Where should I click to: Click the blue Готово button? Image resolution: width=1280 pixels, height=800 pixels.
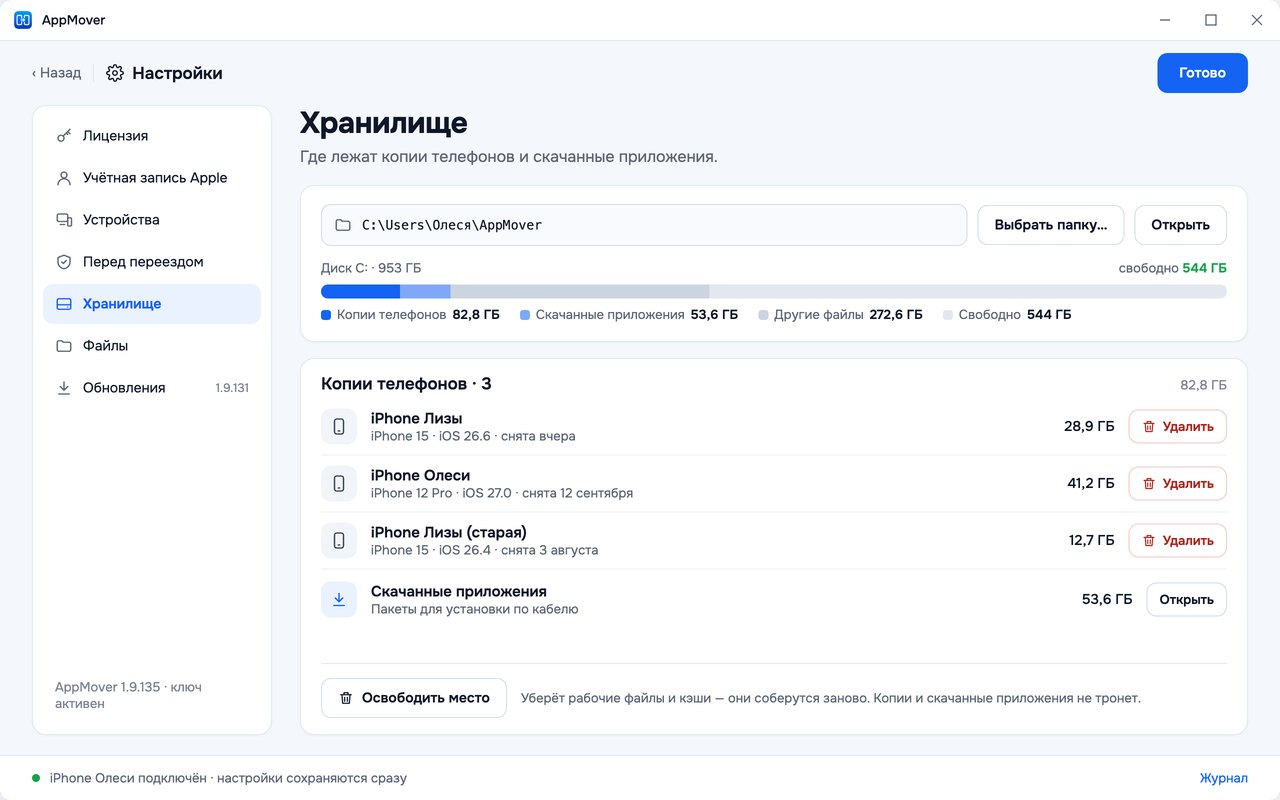(x=1202, y=73)
